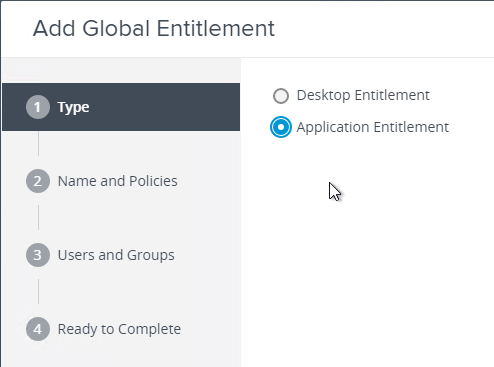Select the Desktop Entitlement radio button
This screenshot has width=494, height=367.
click(x=281, y=96)
